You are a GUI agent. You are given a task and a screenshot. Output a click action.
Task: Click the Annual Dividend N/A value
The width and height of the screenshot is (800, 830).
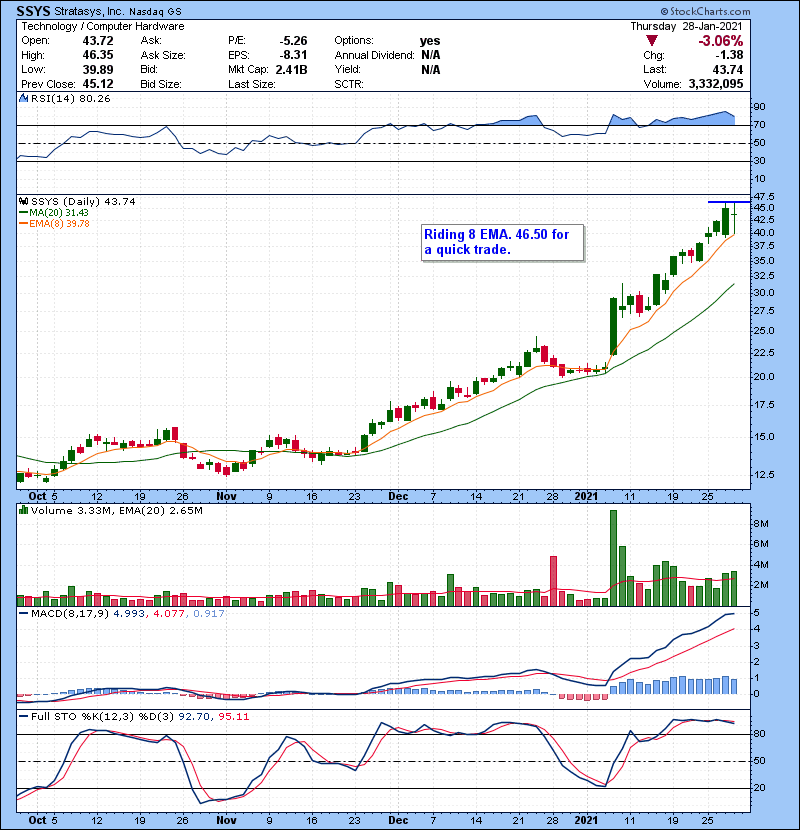[431, 55]
